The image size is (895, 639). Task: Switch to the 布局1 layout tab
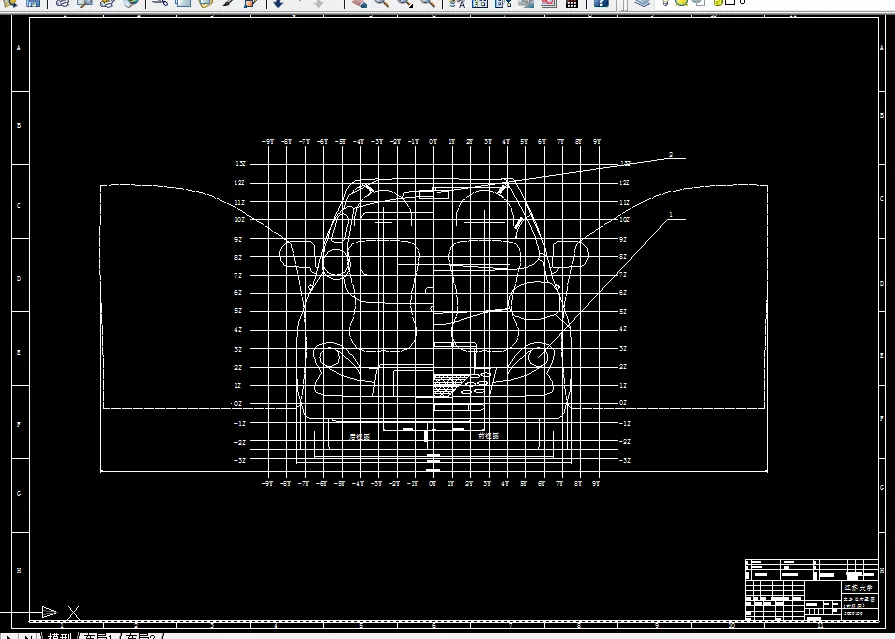click(x=98, y=636)
